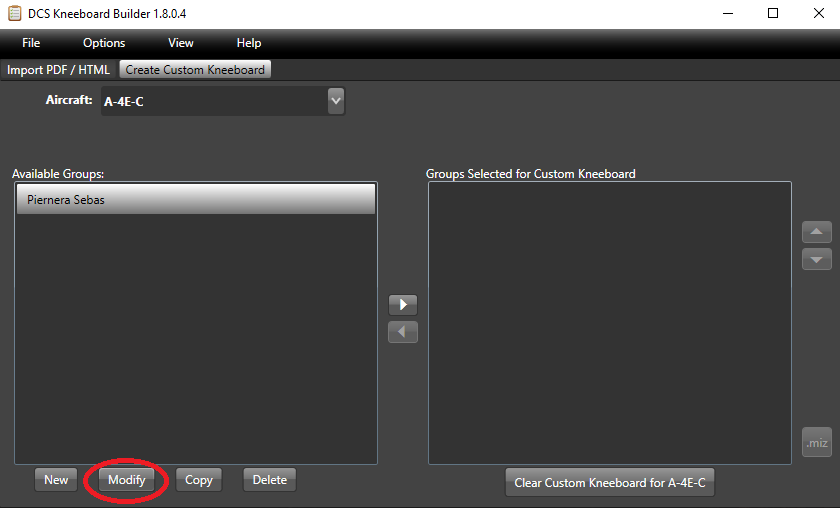
Task: Expand the Aircraft dropdown arrow
Action: [336, 101]
